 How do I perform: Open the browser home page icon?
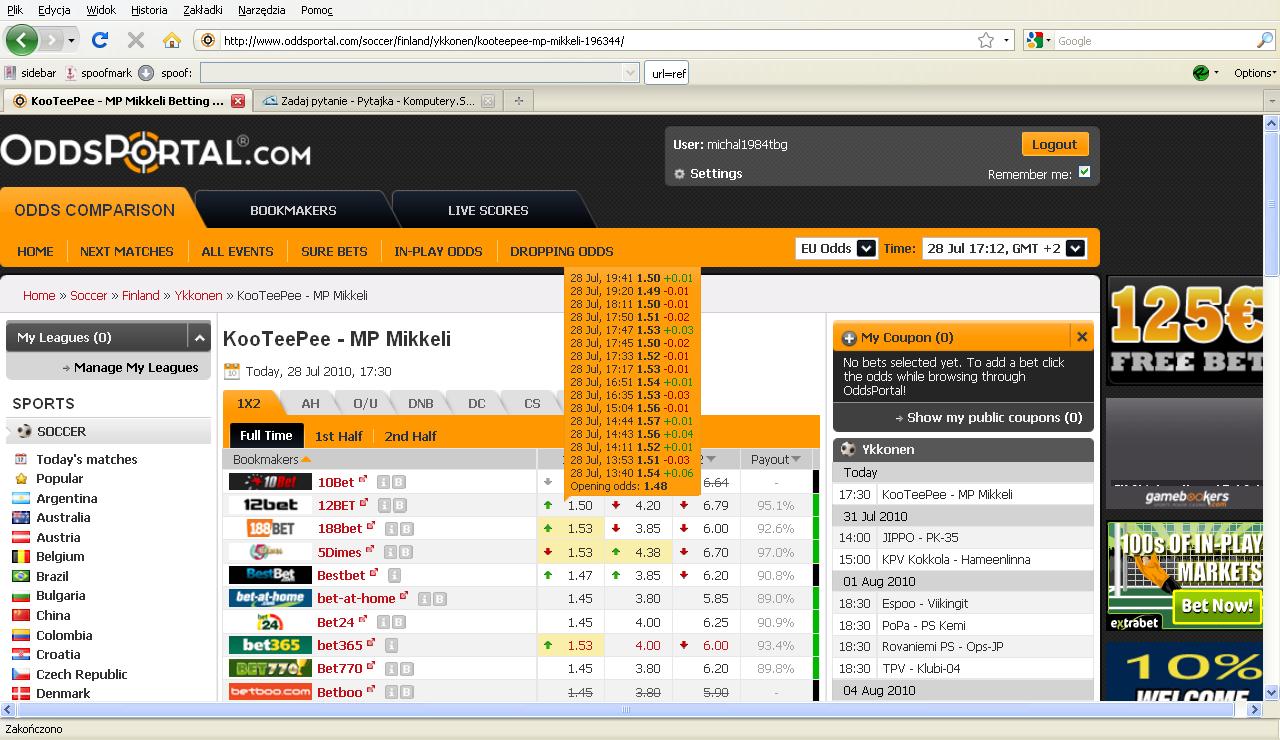click(x=172, y=40)
